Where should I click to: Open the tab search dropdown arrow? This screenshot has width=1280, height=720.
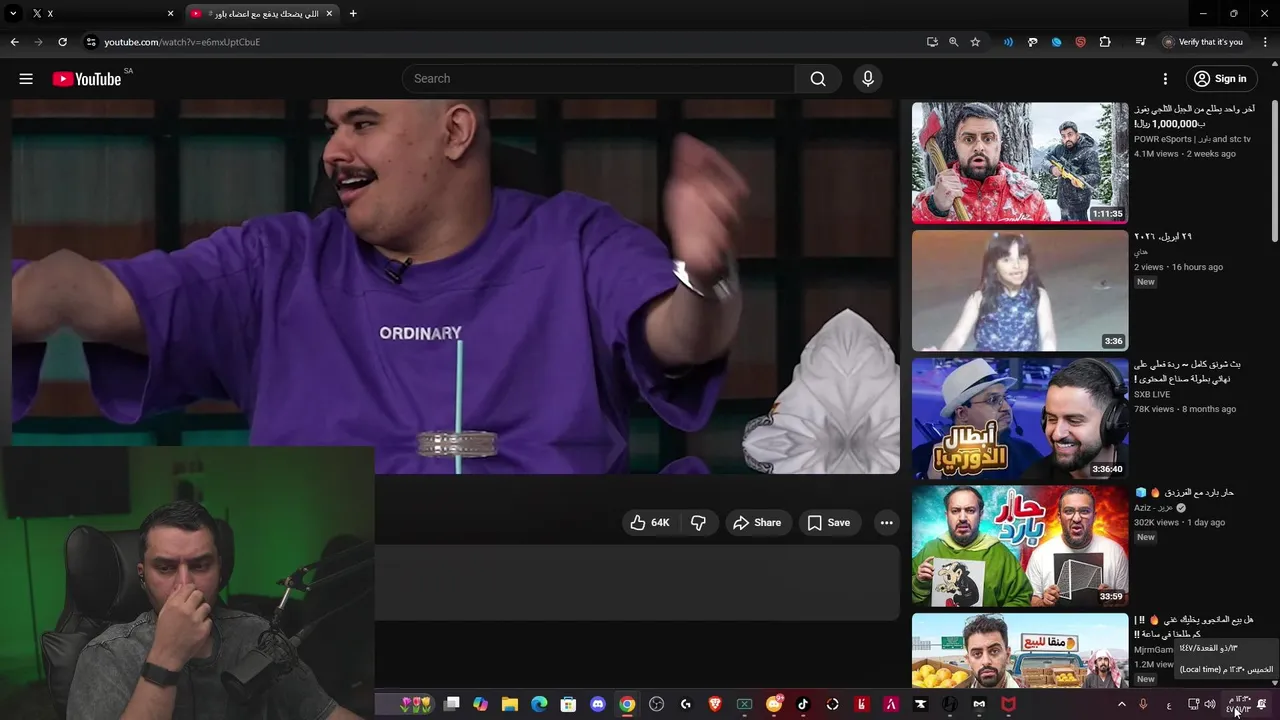[13, 14]
